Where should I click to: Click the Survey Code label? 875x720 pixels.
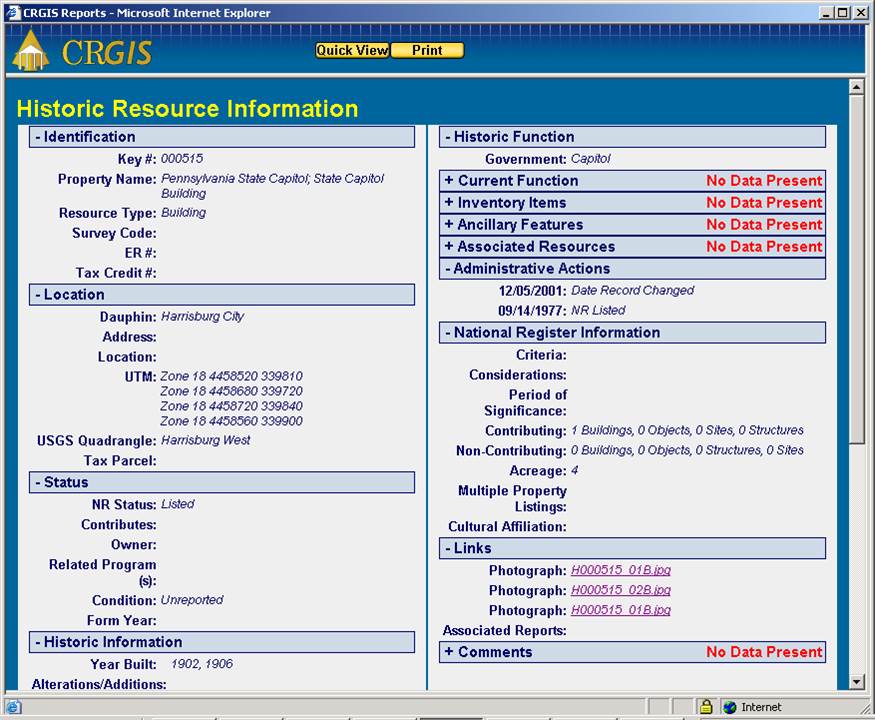[114, 233]
